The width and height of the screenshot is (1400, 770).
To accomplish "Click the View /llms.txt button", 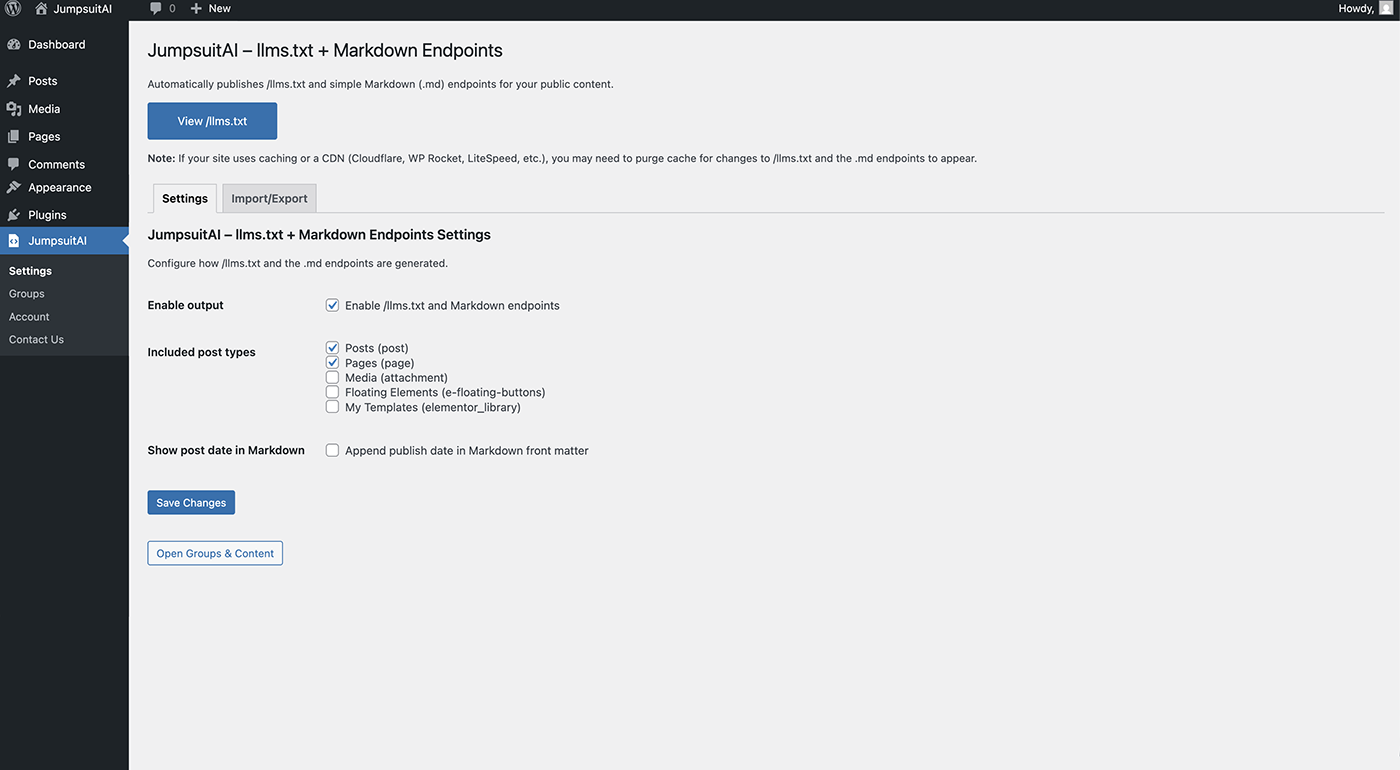I will pos(212,121).
